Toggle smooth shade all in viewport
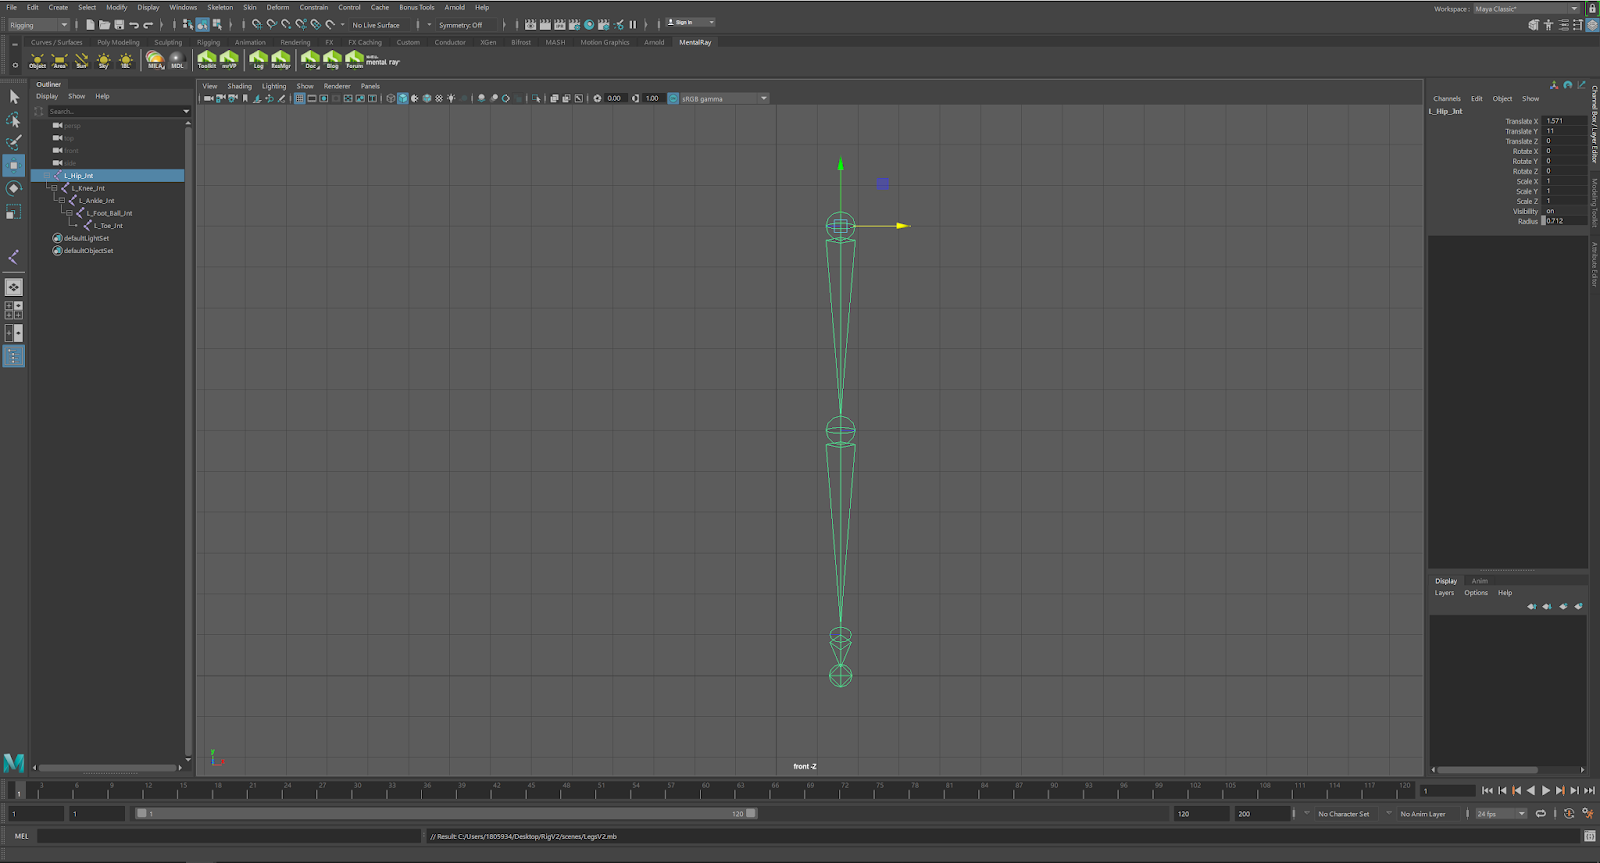 click(403, 98)
